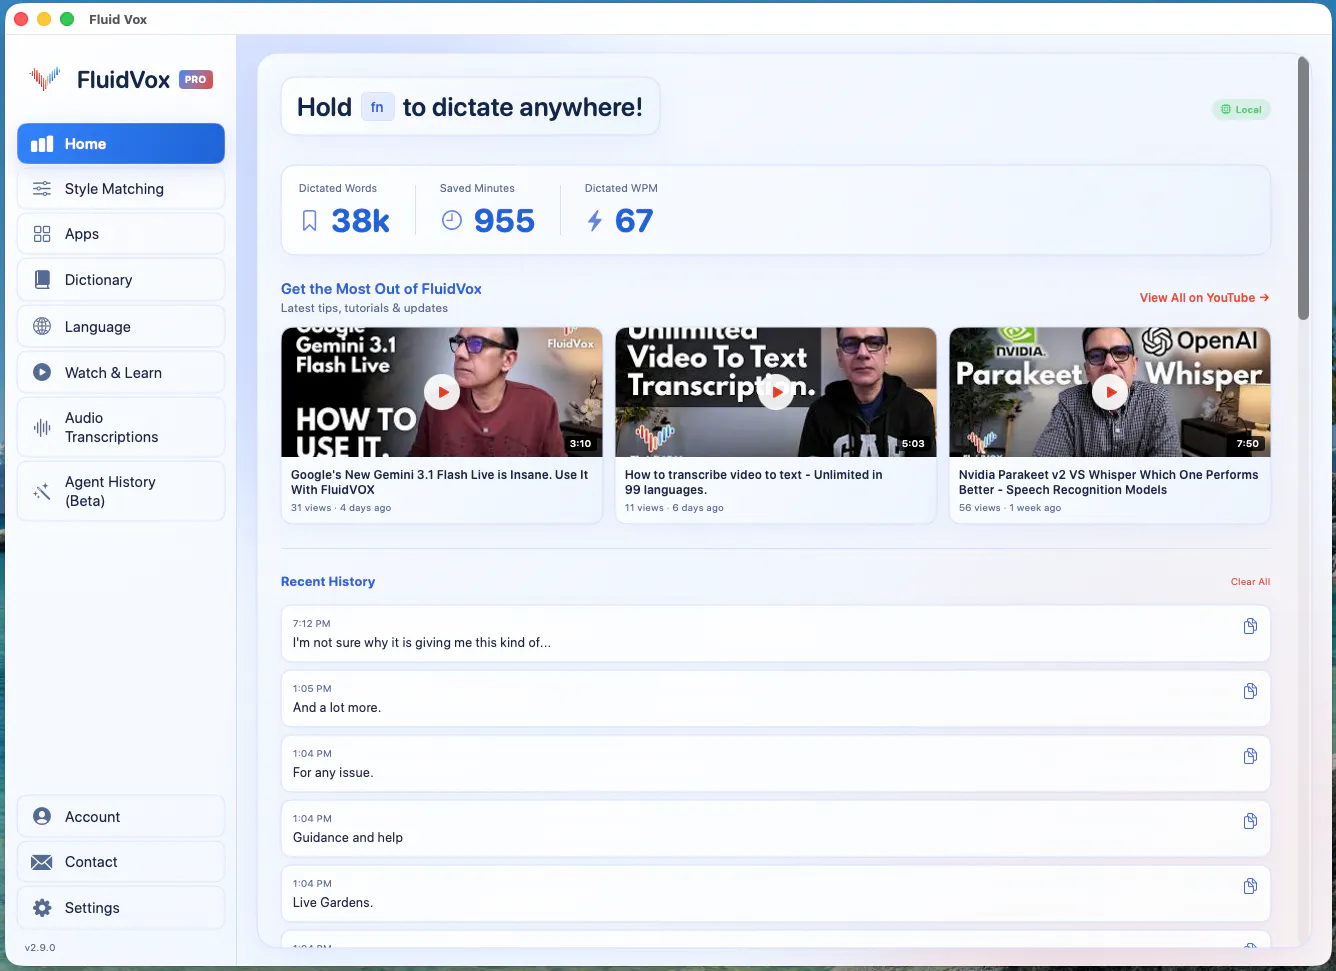Click the Local status badge
This screenshot has width=1336, height=971.
(1241, 110)
